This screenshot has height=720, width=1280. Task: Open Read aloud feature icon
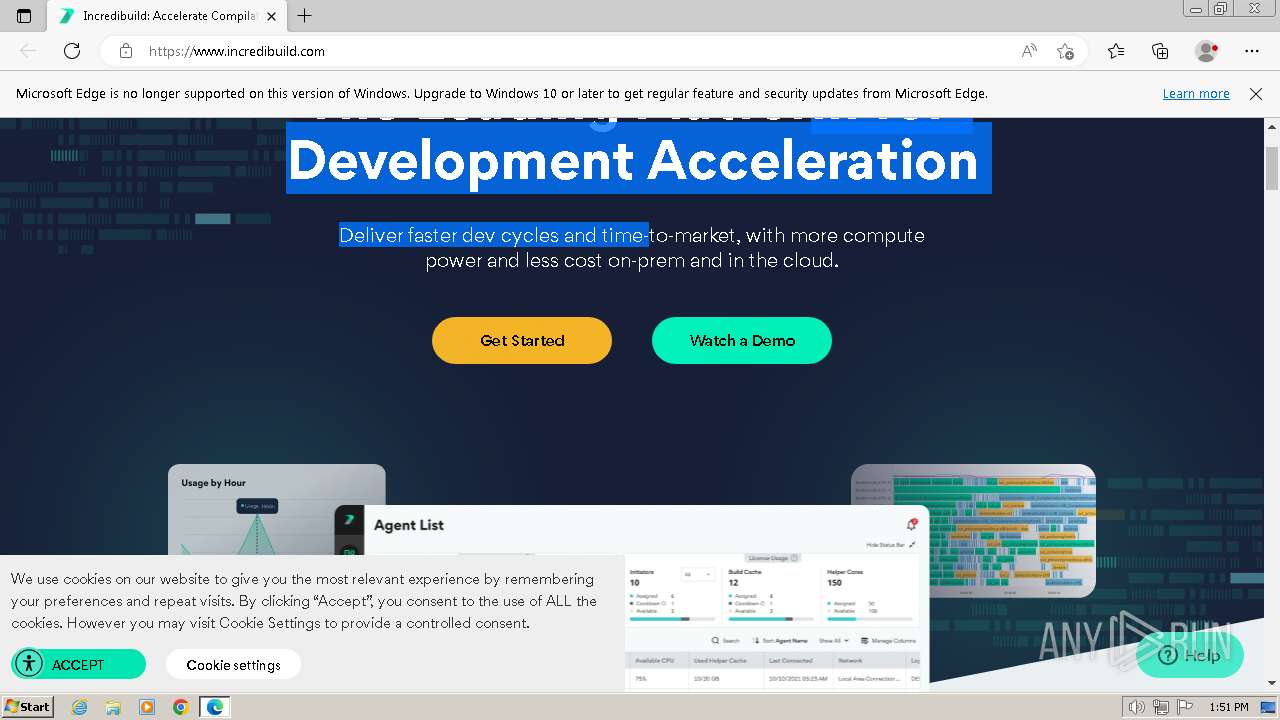[1029, 51]
